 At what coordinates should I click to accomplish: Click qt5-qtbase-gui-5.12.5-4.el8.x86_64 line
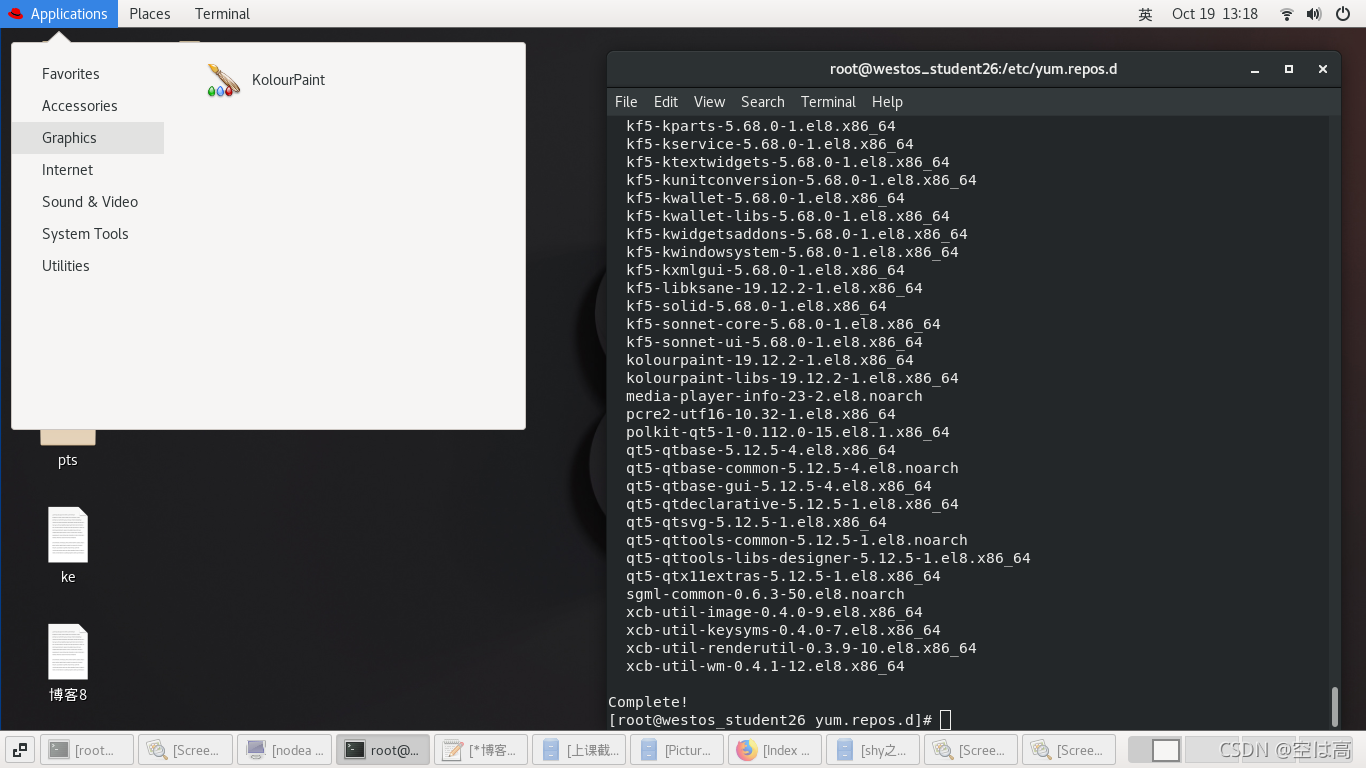point(778,486)
